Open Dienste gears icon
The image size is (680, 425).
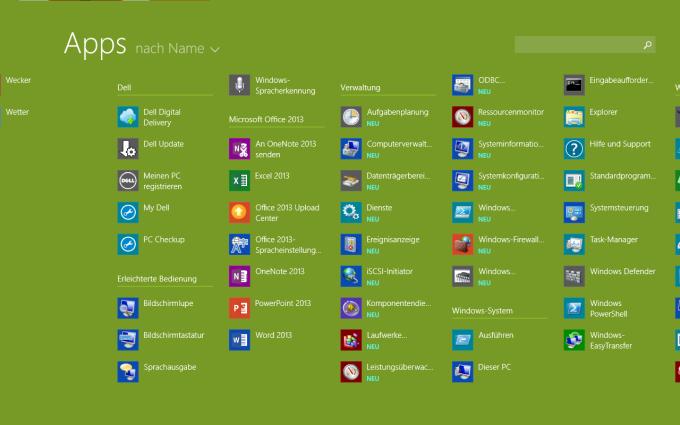351,212
